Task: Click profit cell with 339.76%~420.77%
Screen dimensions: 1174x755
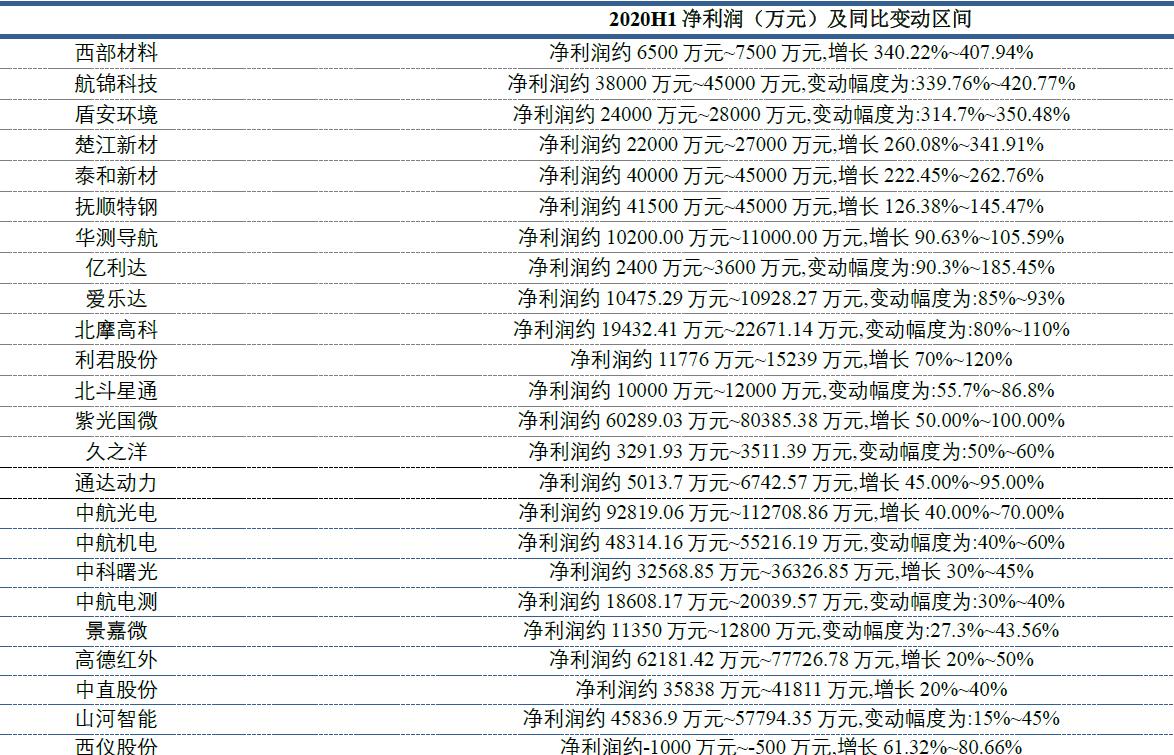Action: tap(791, 83)
